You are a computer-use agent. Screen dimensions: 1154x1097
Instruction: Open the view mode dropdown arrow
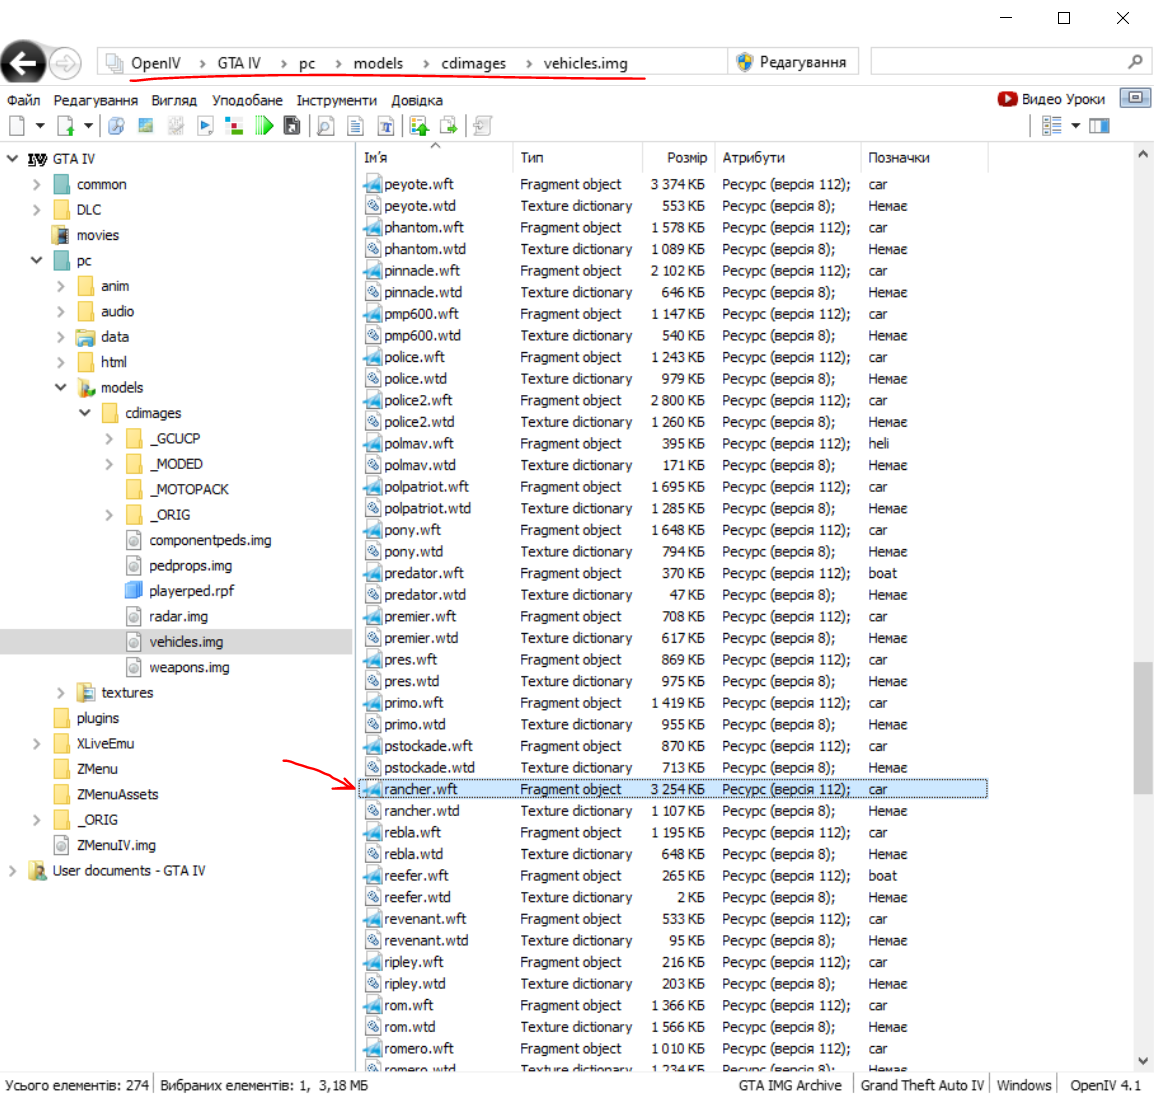click(x=1075, y=126)
